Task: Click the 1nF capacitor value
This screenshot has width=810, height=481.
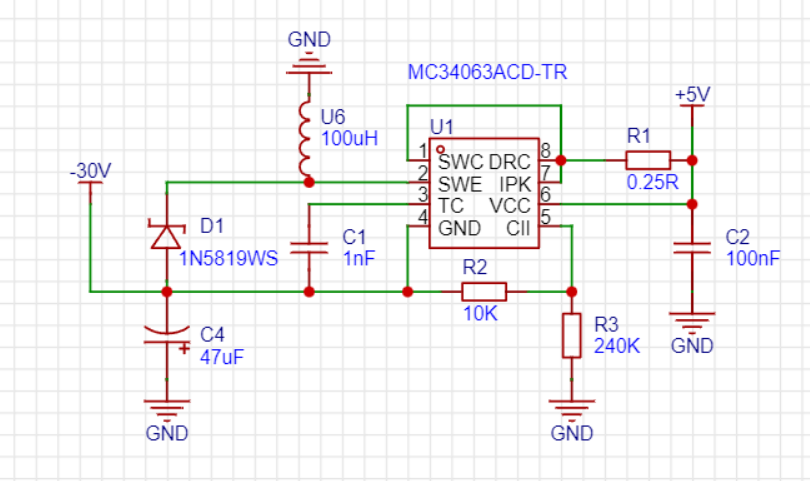Action: [359, 258]
